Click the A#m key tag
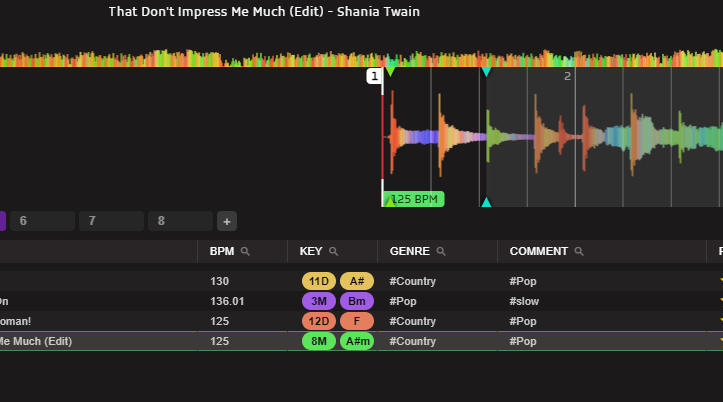 (356, 341)
